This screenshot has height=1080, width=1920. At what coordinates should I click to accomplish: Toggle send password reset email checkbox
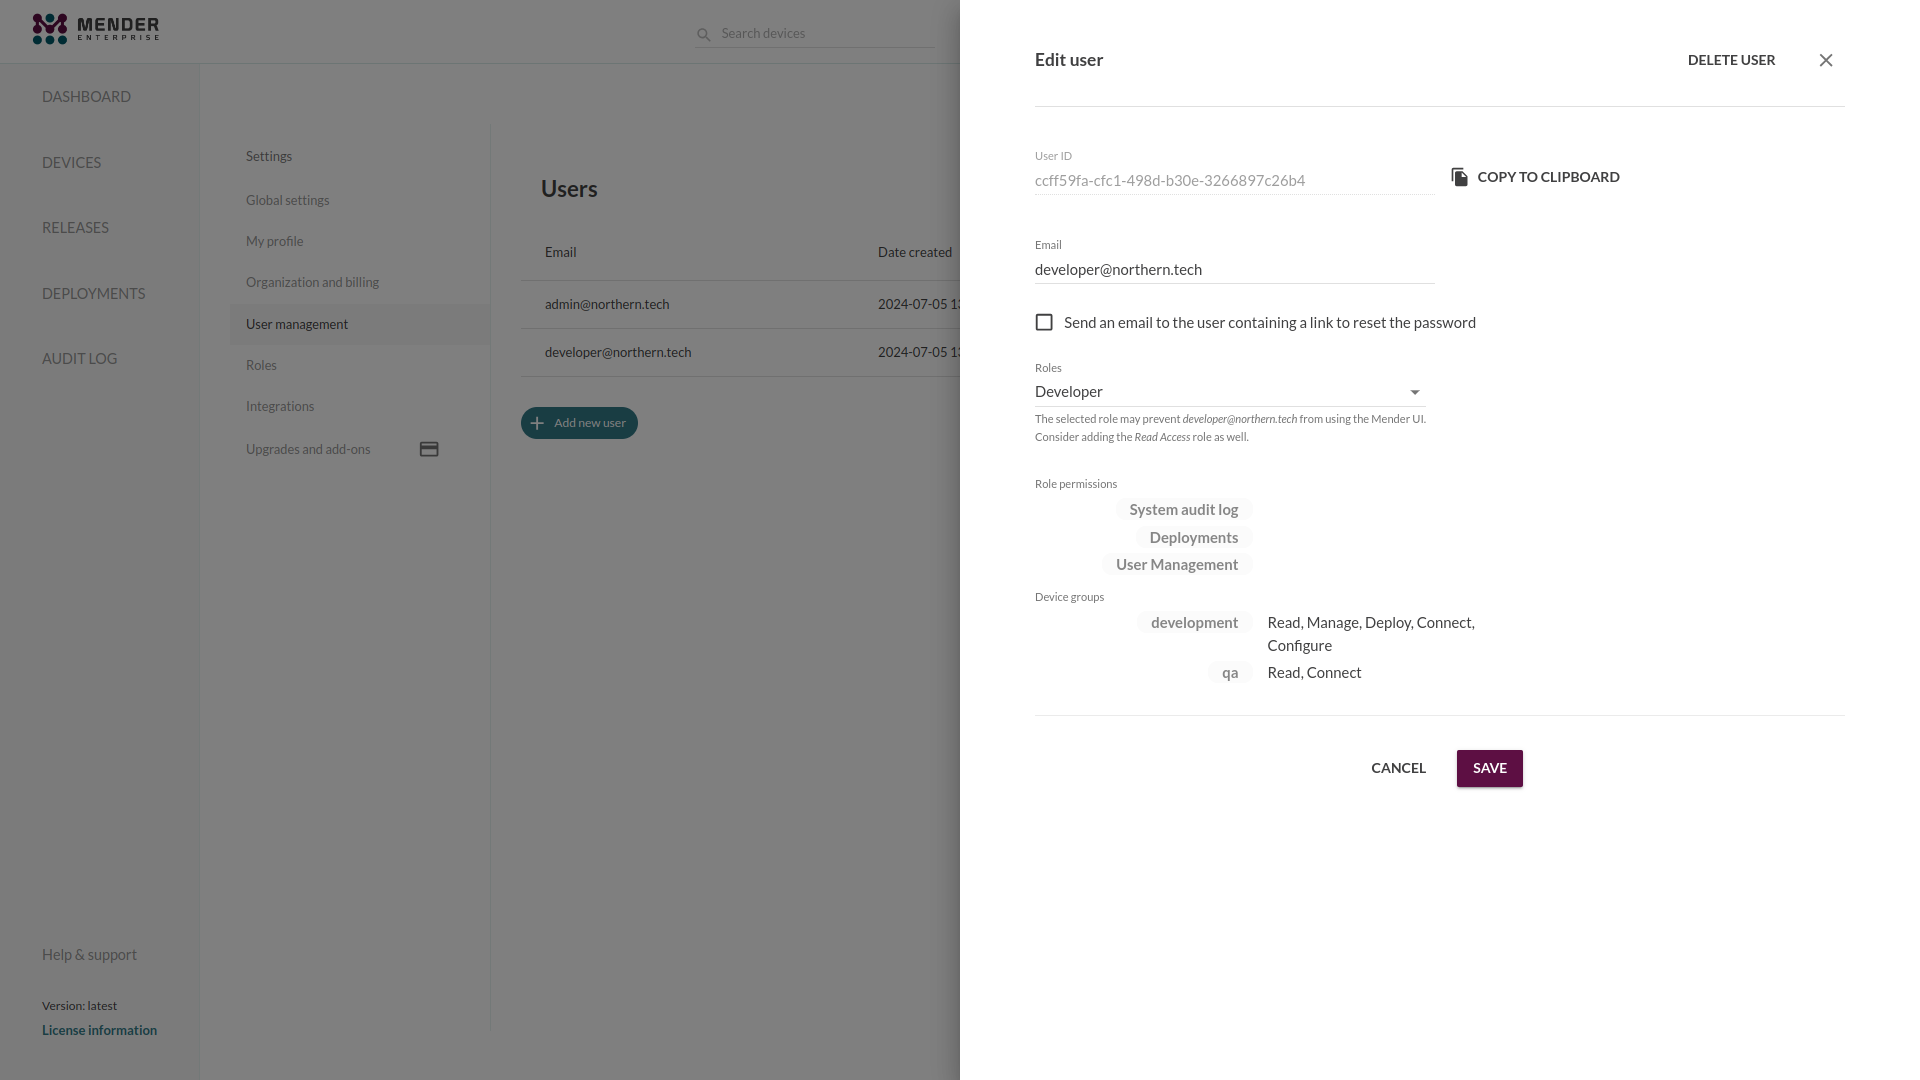click(1043, 322)
